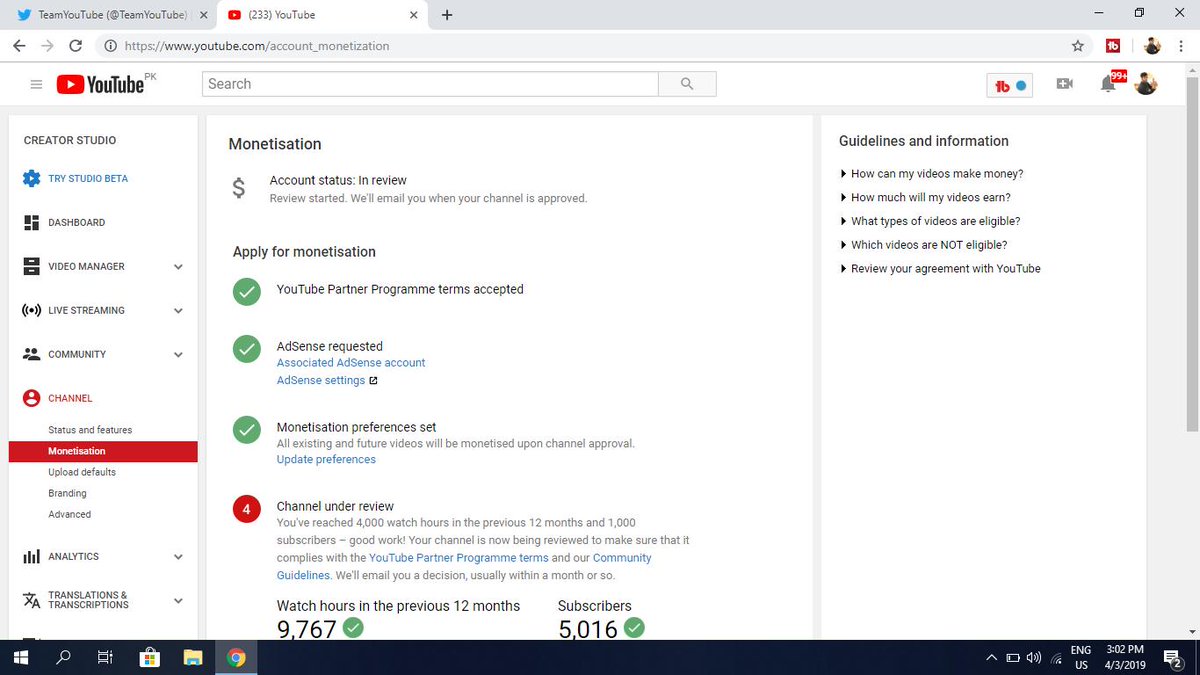Screen dimensions: 1200x675
Task: Expand the Live Streaming section
Action: coord(178,311)
